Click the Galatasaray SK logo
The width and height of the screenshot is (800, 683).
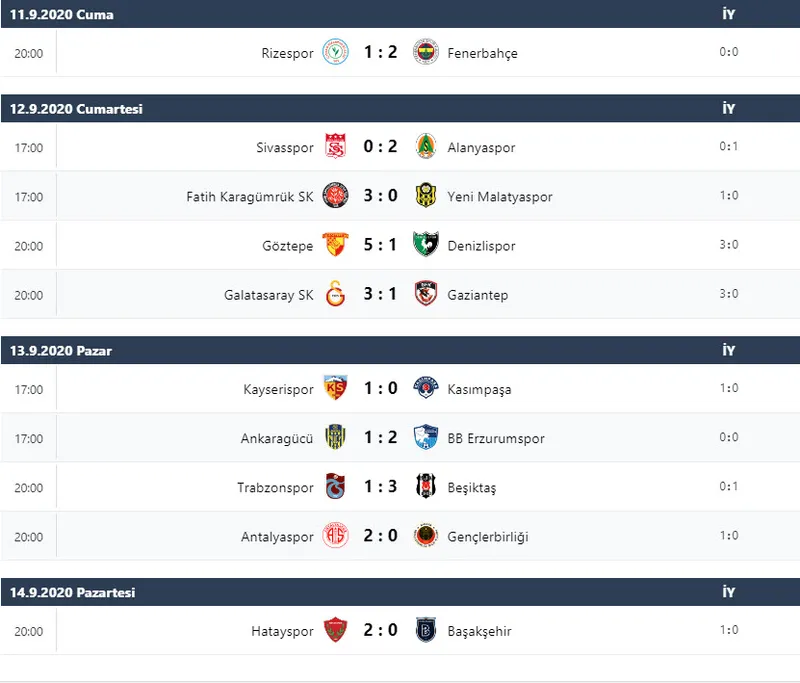pyautogui.click(x=335, y=295)
